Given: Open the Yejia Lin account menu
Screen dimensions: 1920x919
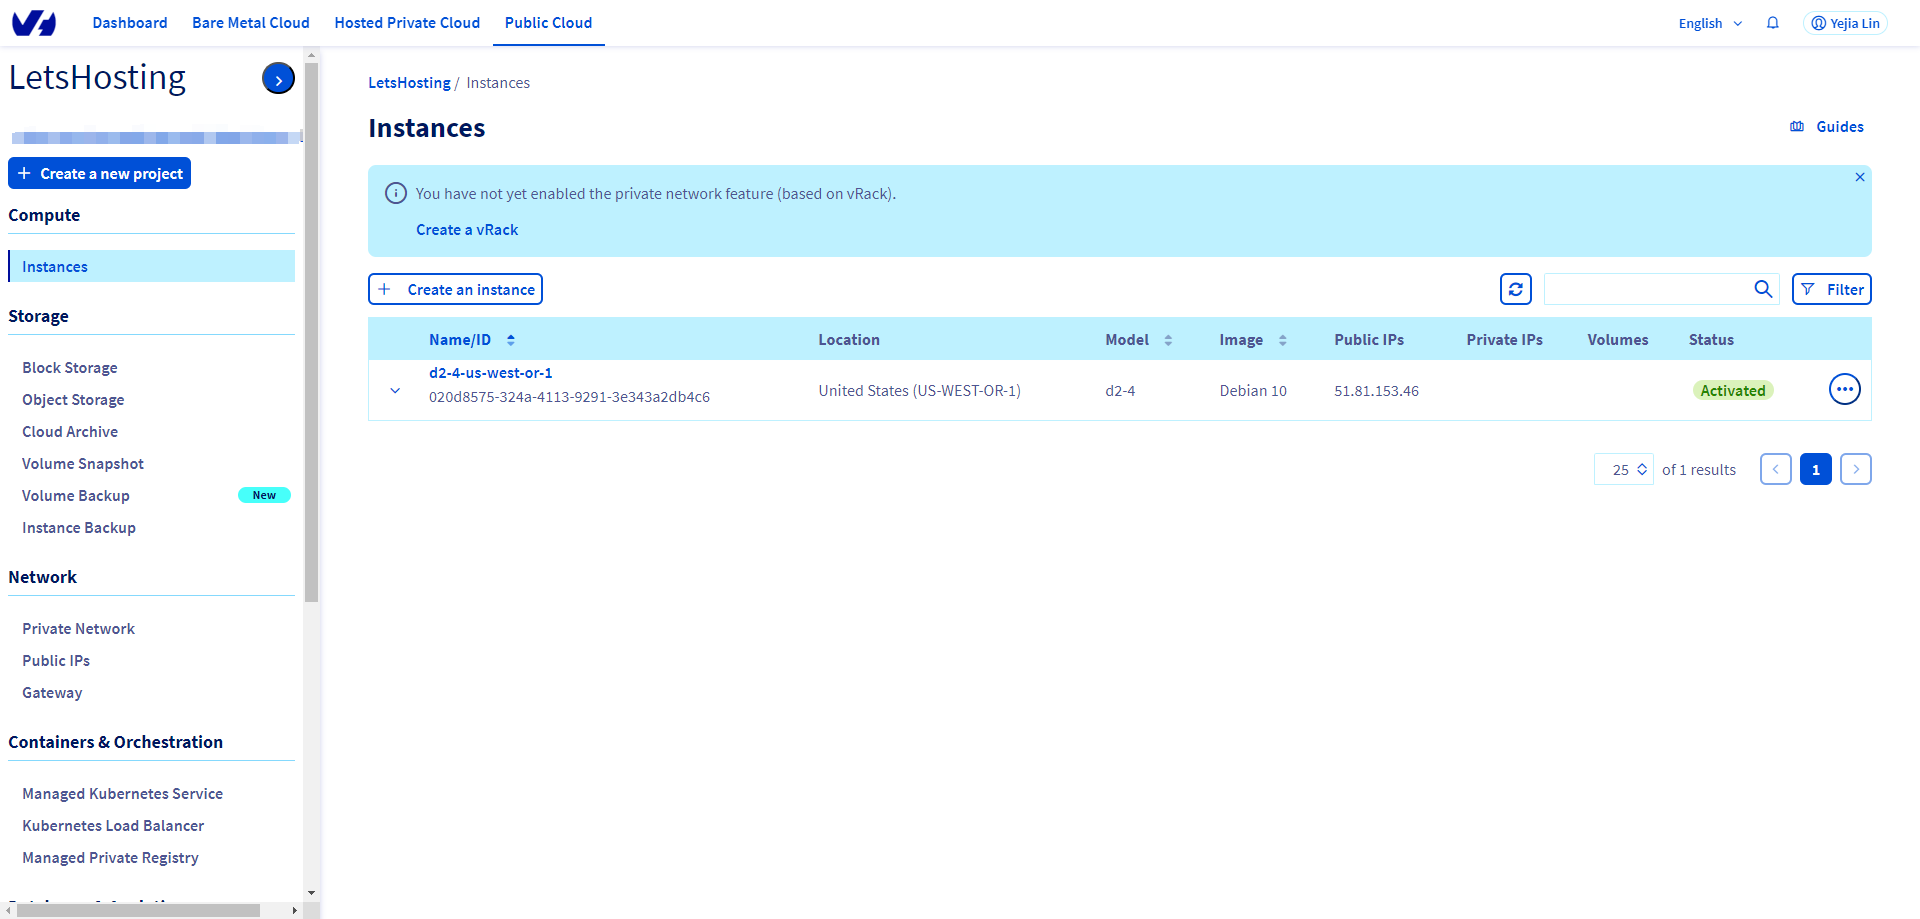Looking at the screenshot, I should tap(1845, 23).
